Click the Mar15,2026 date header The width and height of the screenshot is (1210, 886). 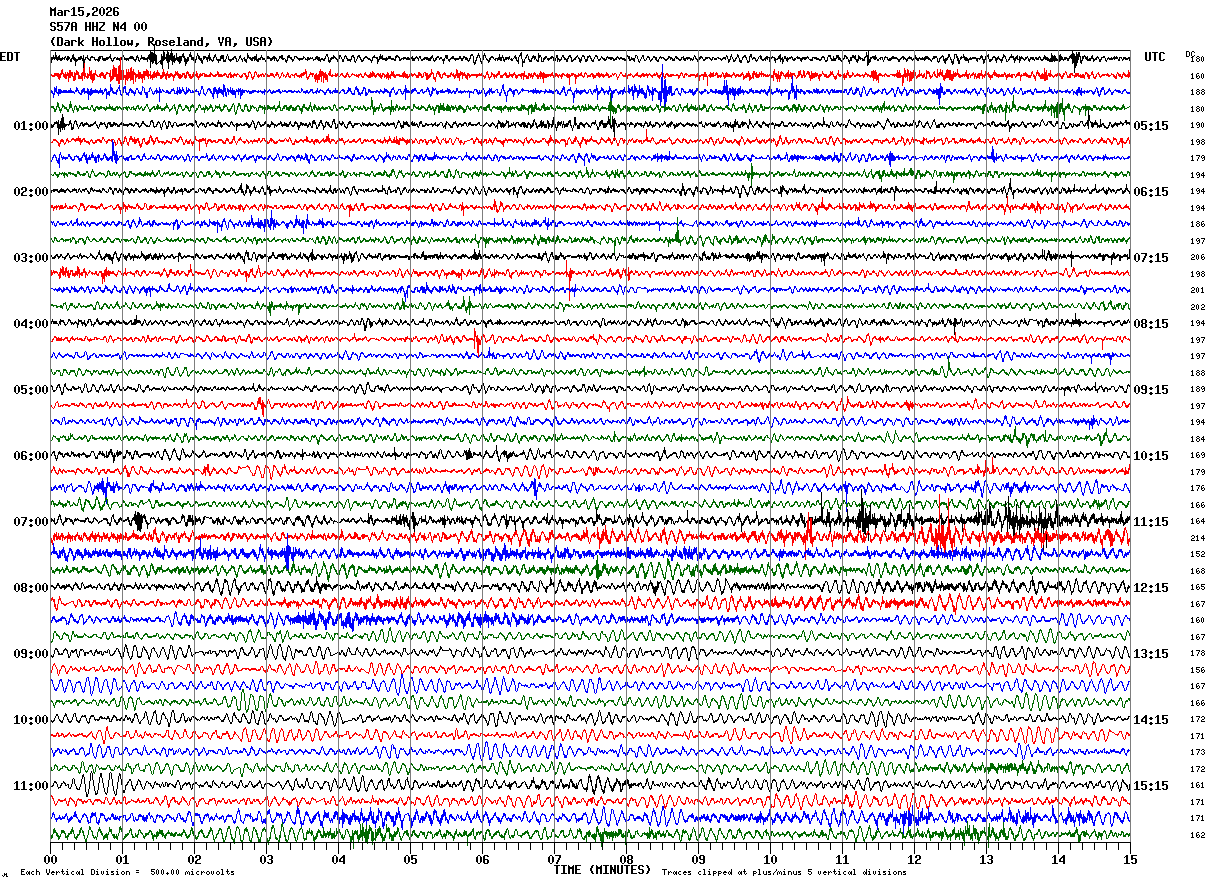(x=84, y=12)
